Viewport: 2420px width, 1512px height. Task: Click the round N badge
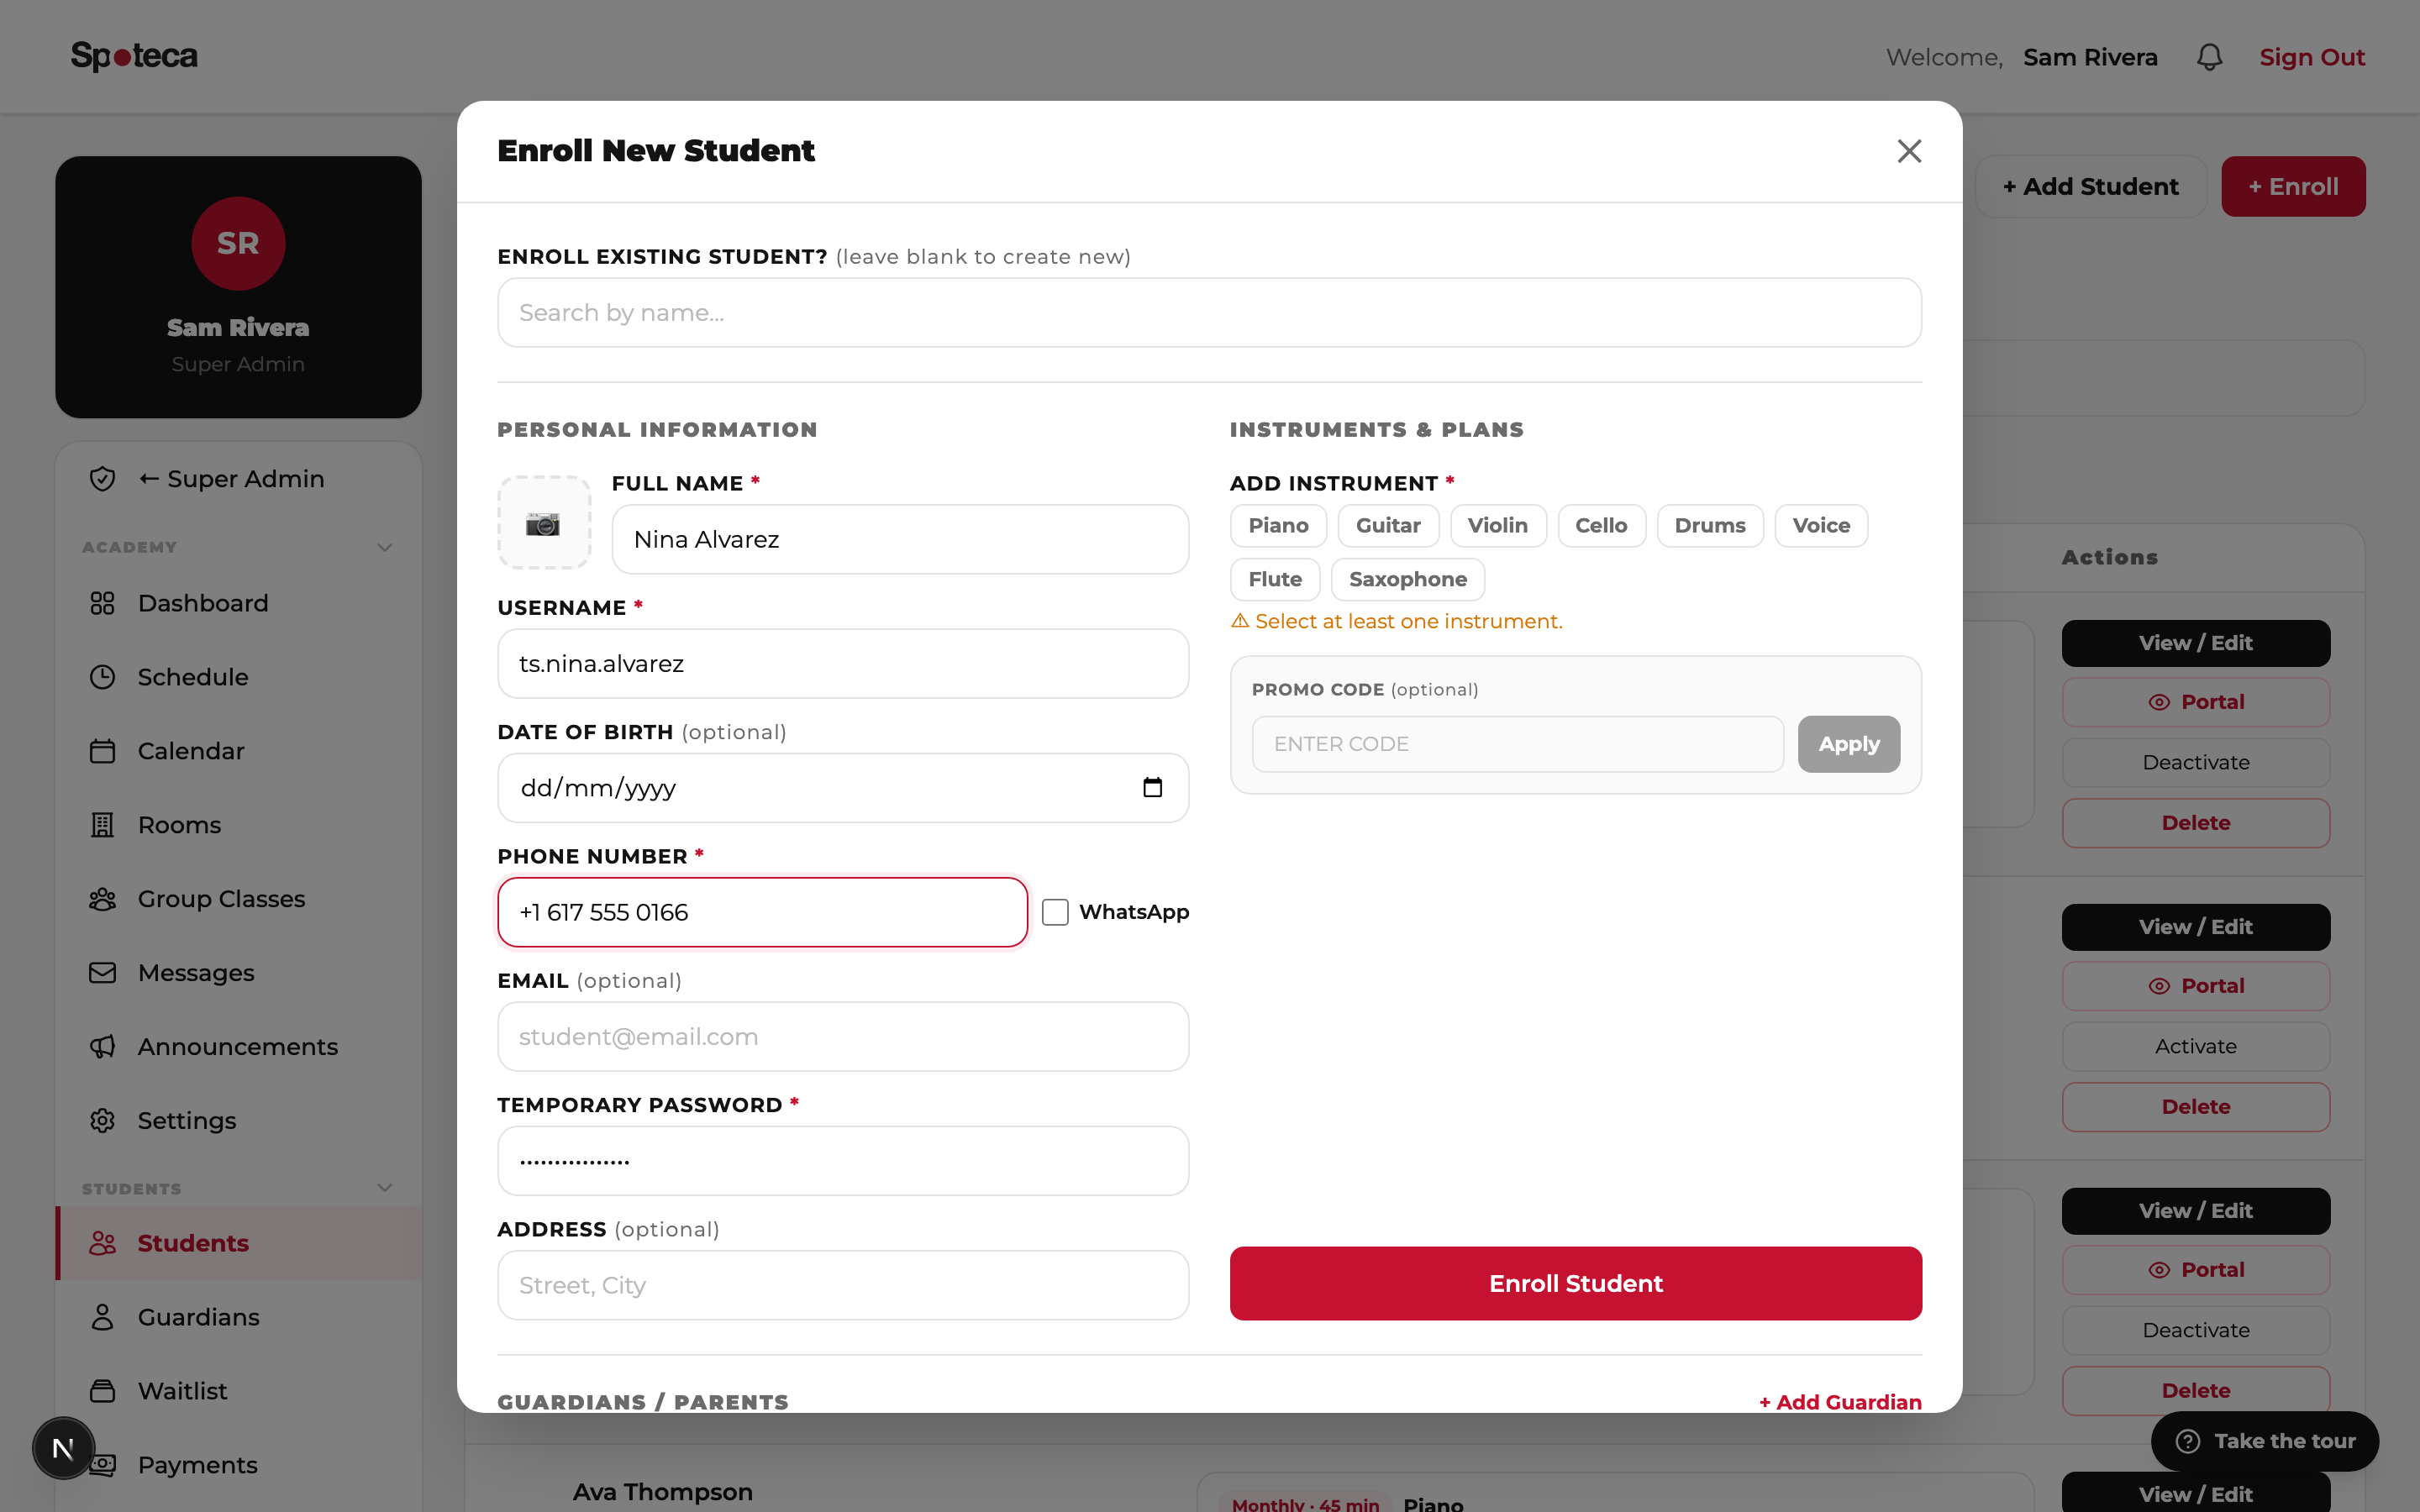63,1448
